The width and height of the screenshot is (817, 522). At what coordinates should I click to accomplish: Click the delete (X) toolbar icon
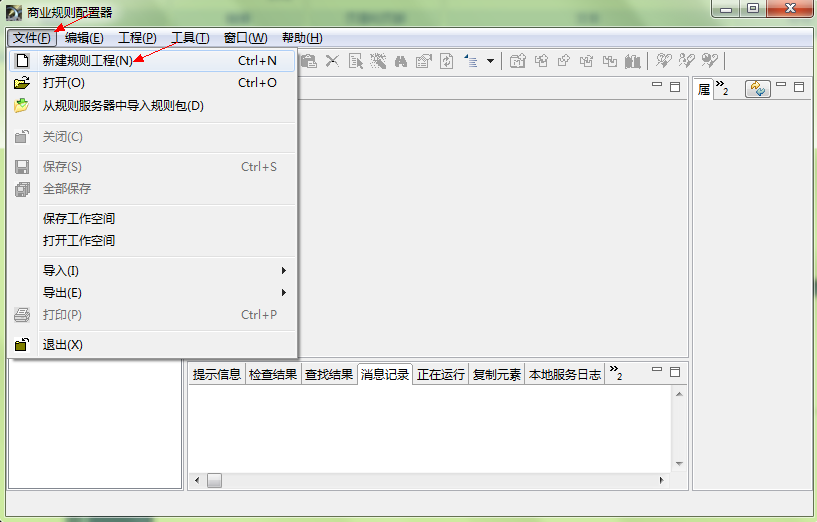pos(332,61)
